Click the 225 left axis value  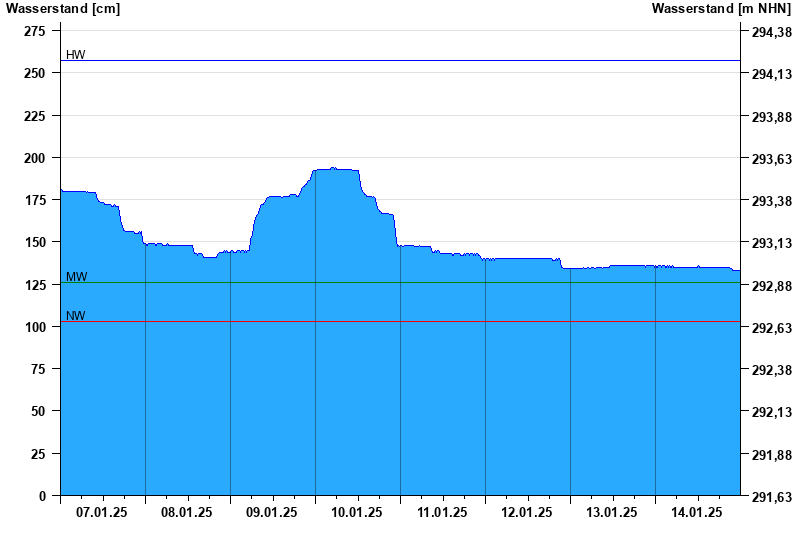[x=35, y=116]
